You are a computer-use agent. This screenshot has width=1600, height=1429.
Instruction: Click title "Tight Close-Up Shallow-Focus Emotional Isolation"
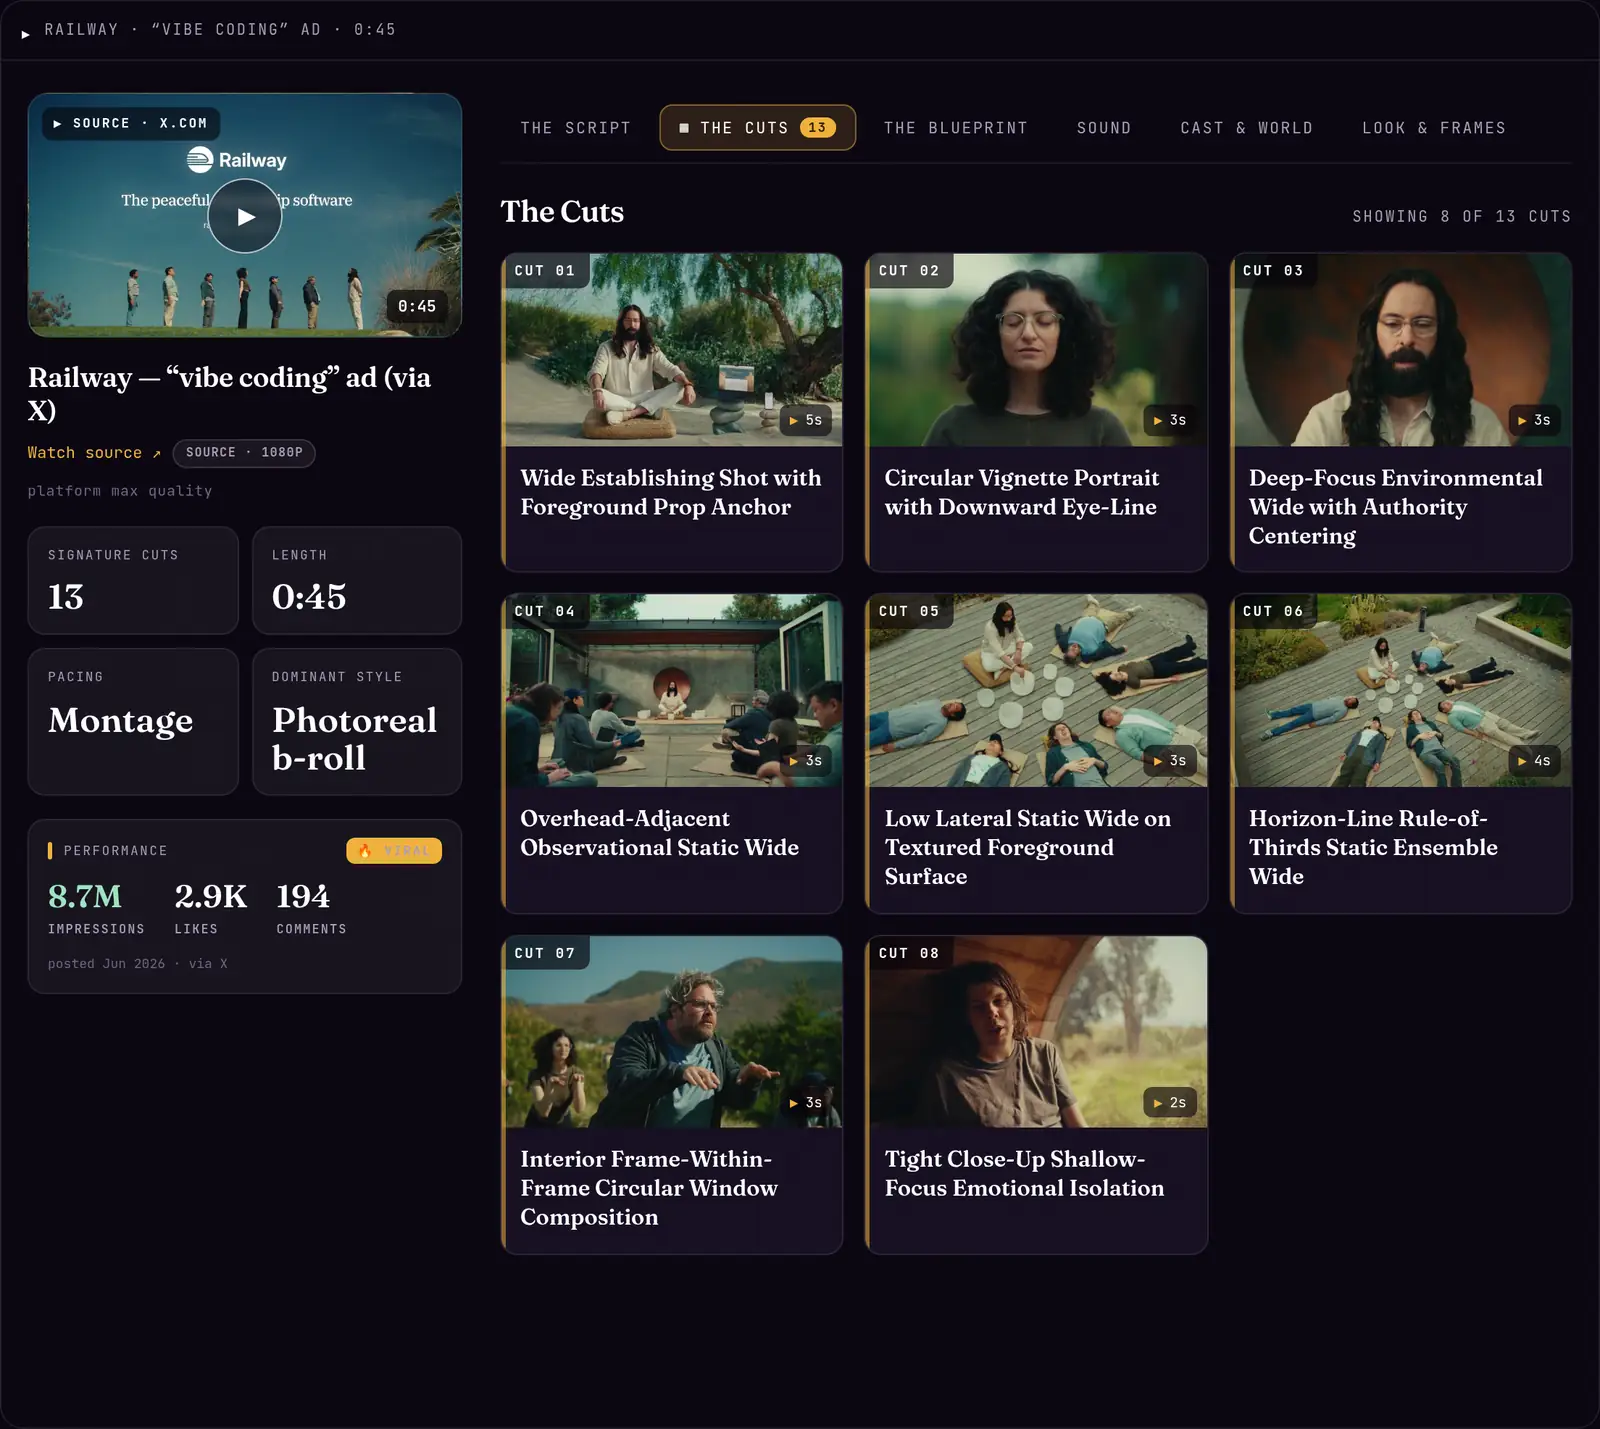tap(1024, 1174)
